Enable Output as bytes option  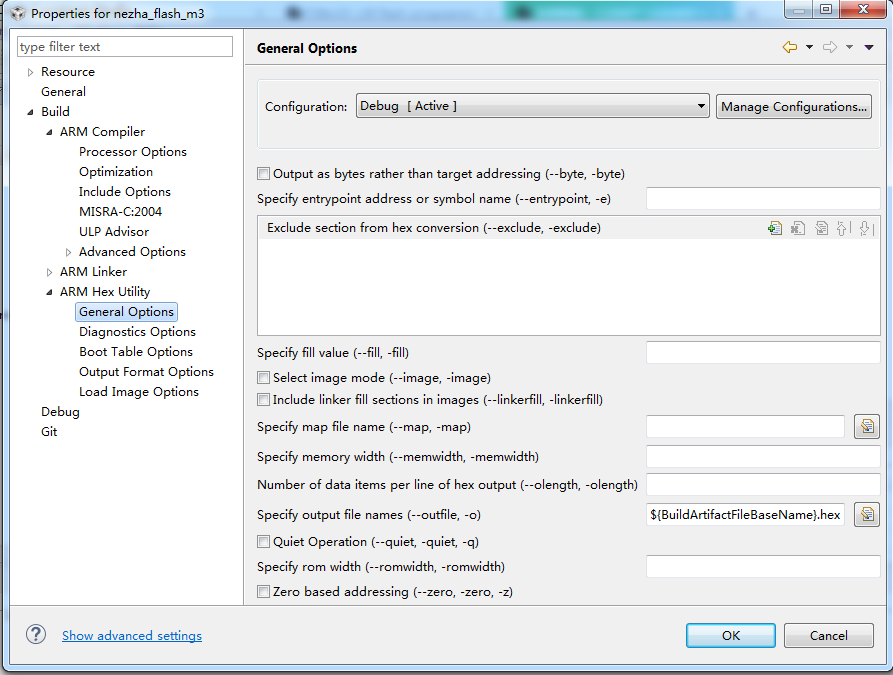point(264,174)
